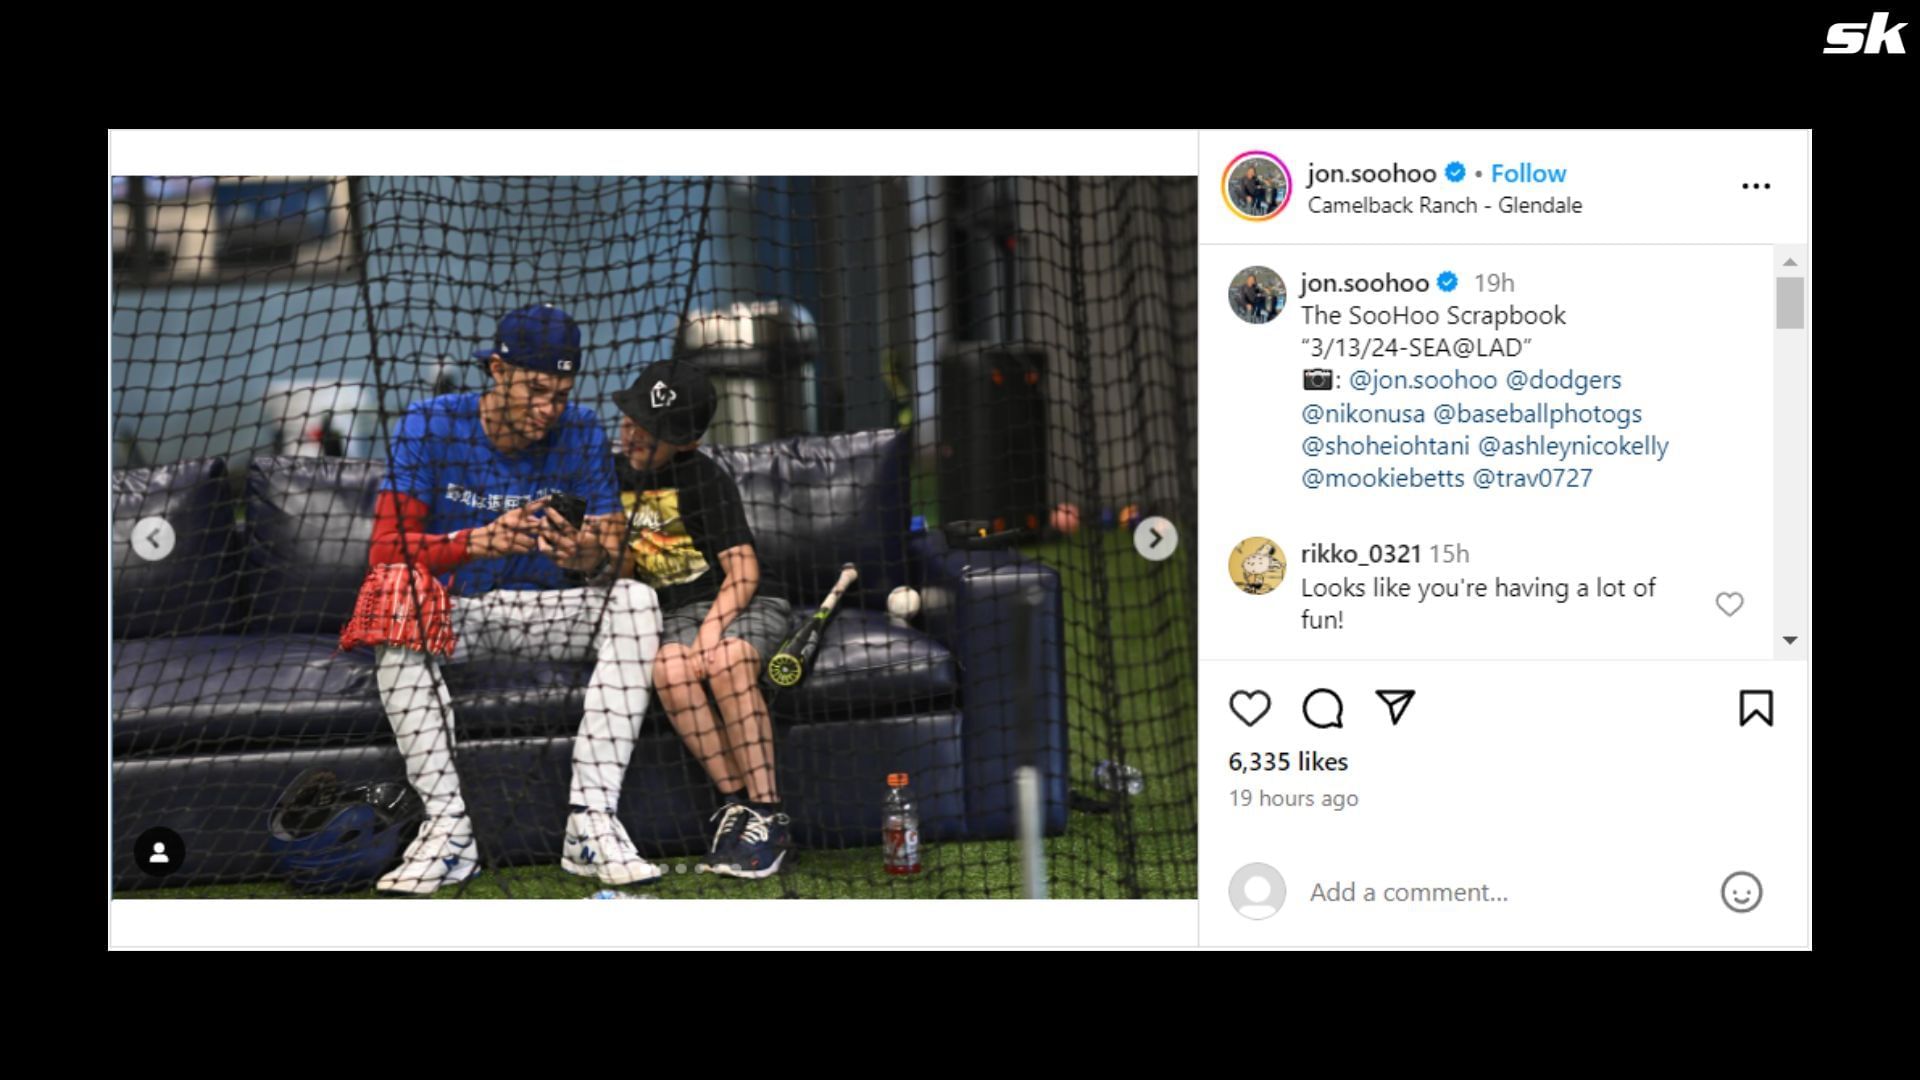
Task: Share the post via paper plane icon
Action: click(1395, 707)
